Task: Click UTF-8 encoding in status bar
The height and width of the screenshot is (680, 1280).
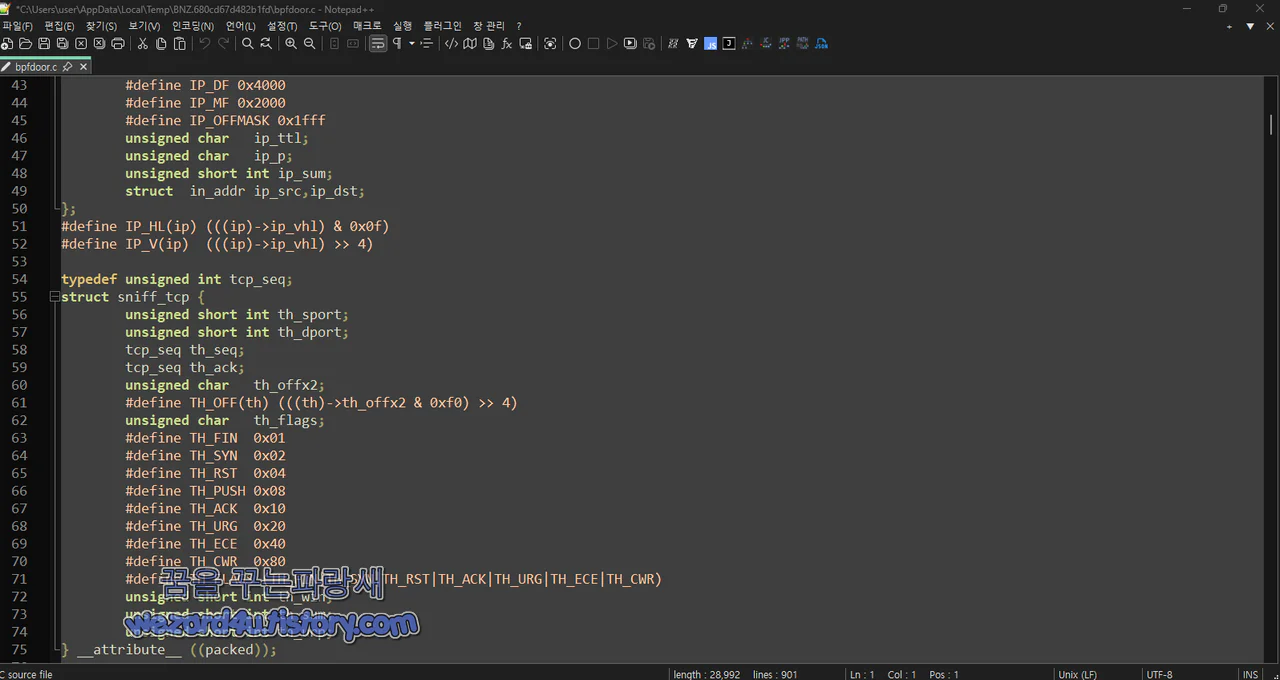Action: pyautogui.click(x=1159, y=674)
